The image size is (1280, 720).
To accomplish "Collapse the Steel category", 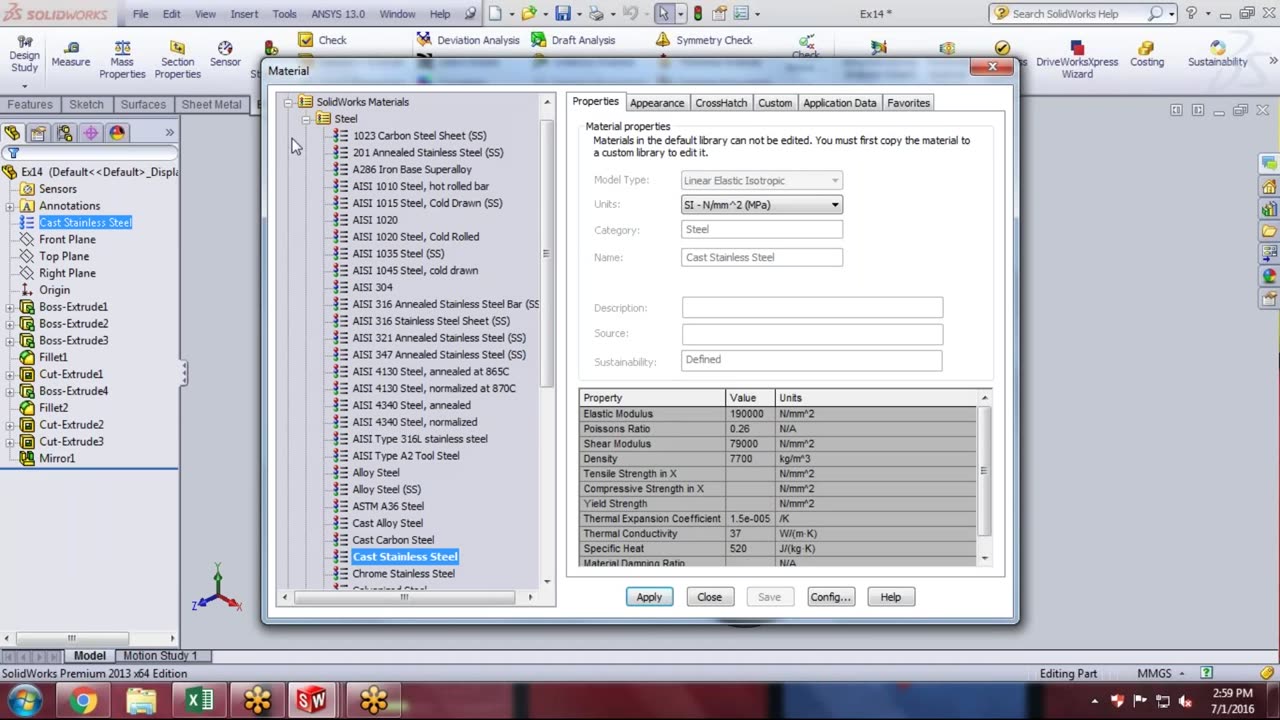I will [x=305, y=119].
